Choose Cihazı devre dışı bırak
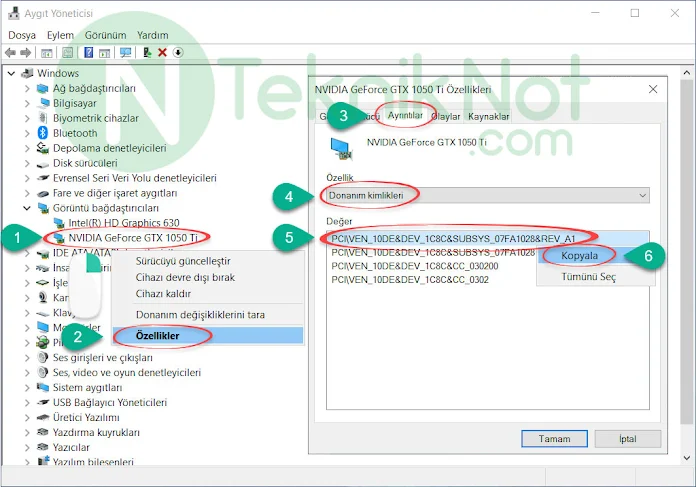 click(208, 277)
